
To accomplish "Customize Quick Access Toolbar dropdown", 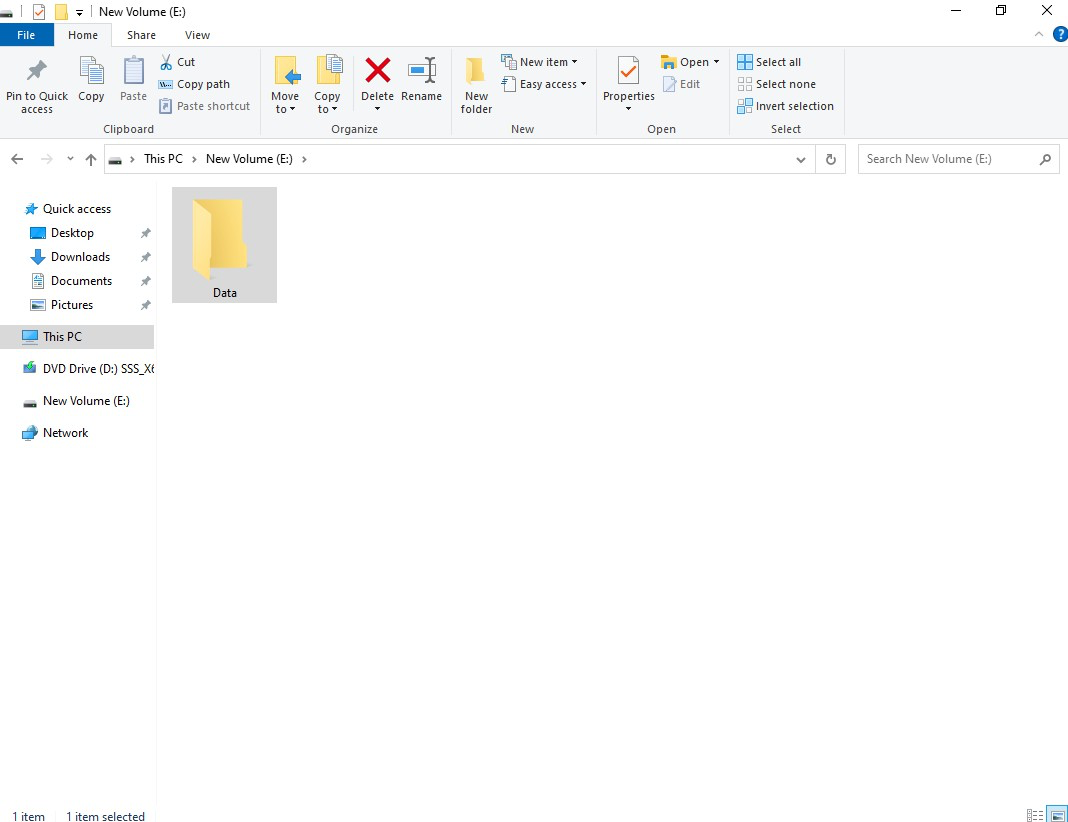I will click(x=79, y=12).
